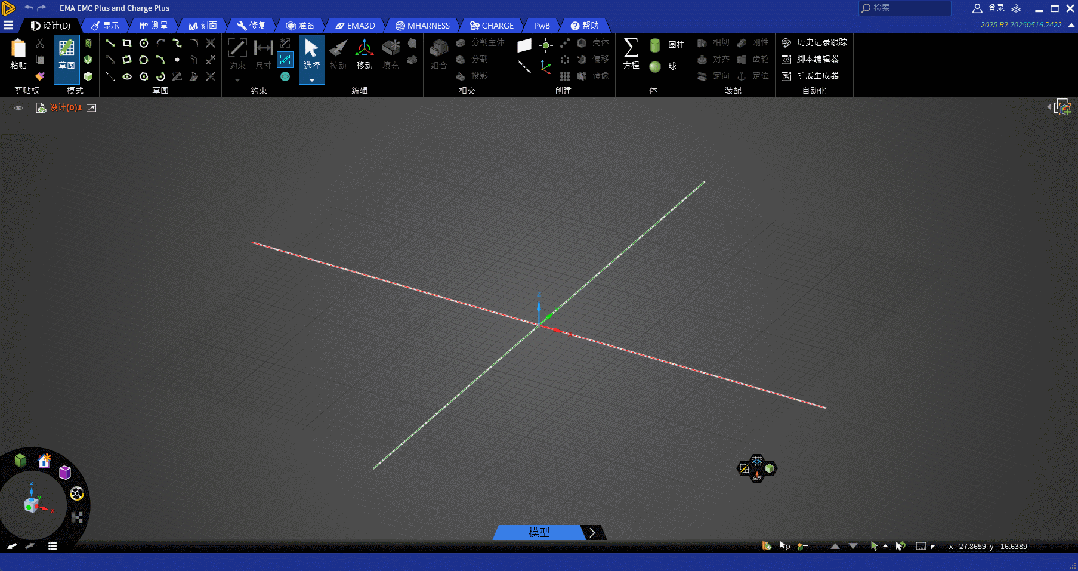Expand the Constraint tool dropdown arrow
Image resolution: width=1078 pixels, height=571 pixels.
[237, 80]
